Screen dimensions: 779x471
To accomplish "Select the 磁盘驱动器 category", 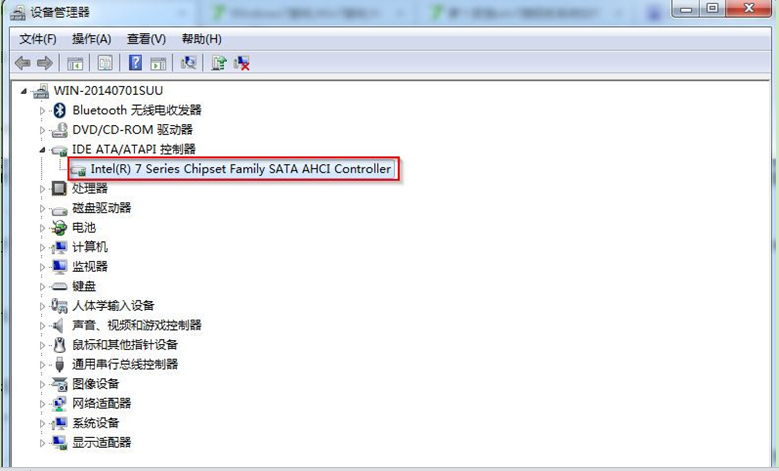I will coord(102,208).
